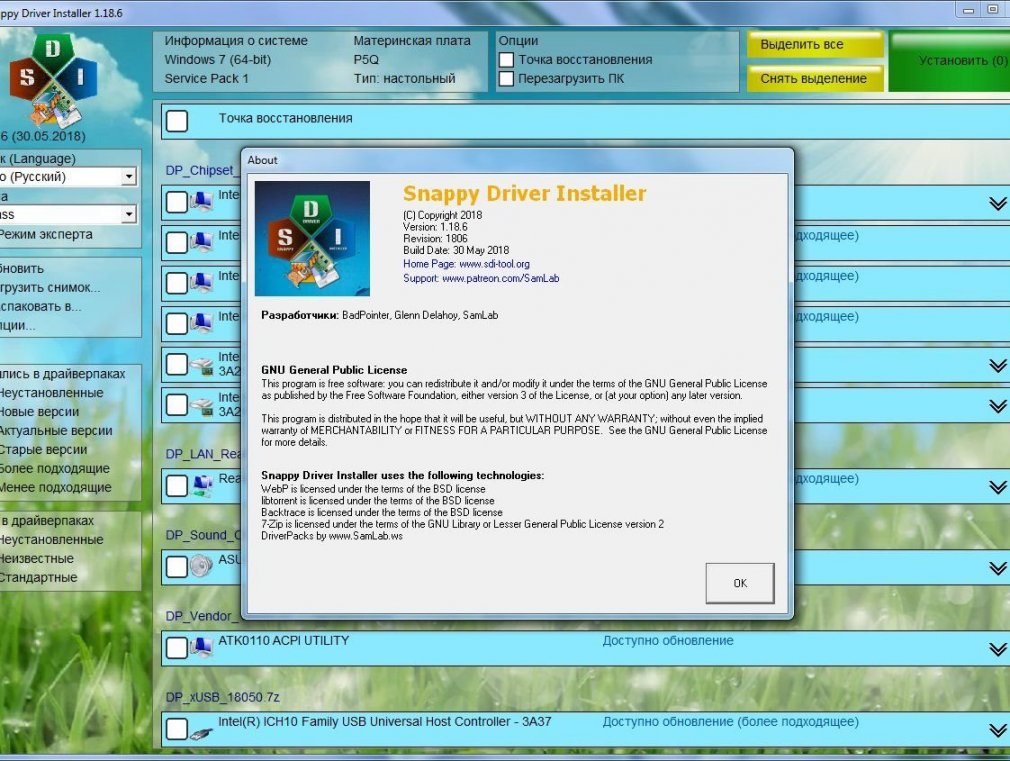The width and height of the screenshot is (1010, 761).
Task: Check the Точка восстановления list row checkbox
Action: [x=176, y=120]
